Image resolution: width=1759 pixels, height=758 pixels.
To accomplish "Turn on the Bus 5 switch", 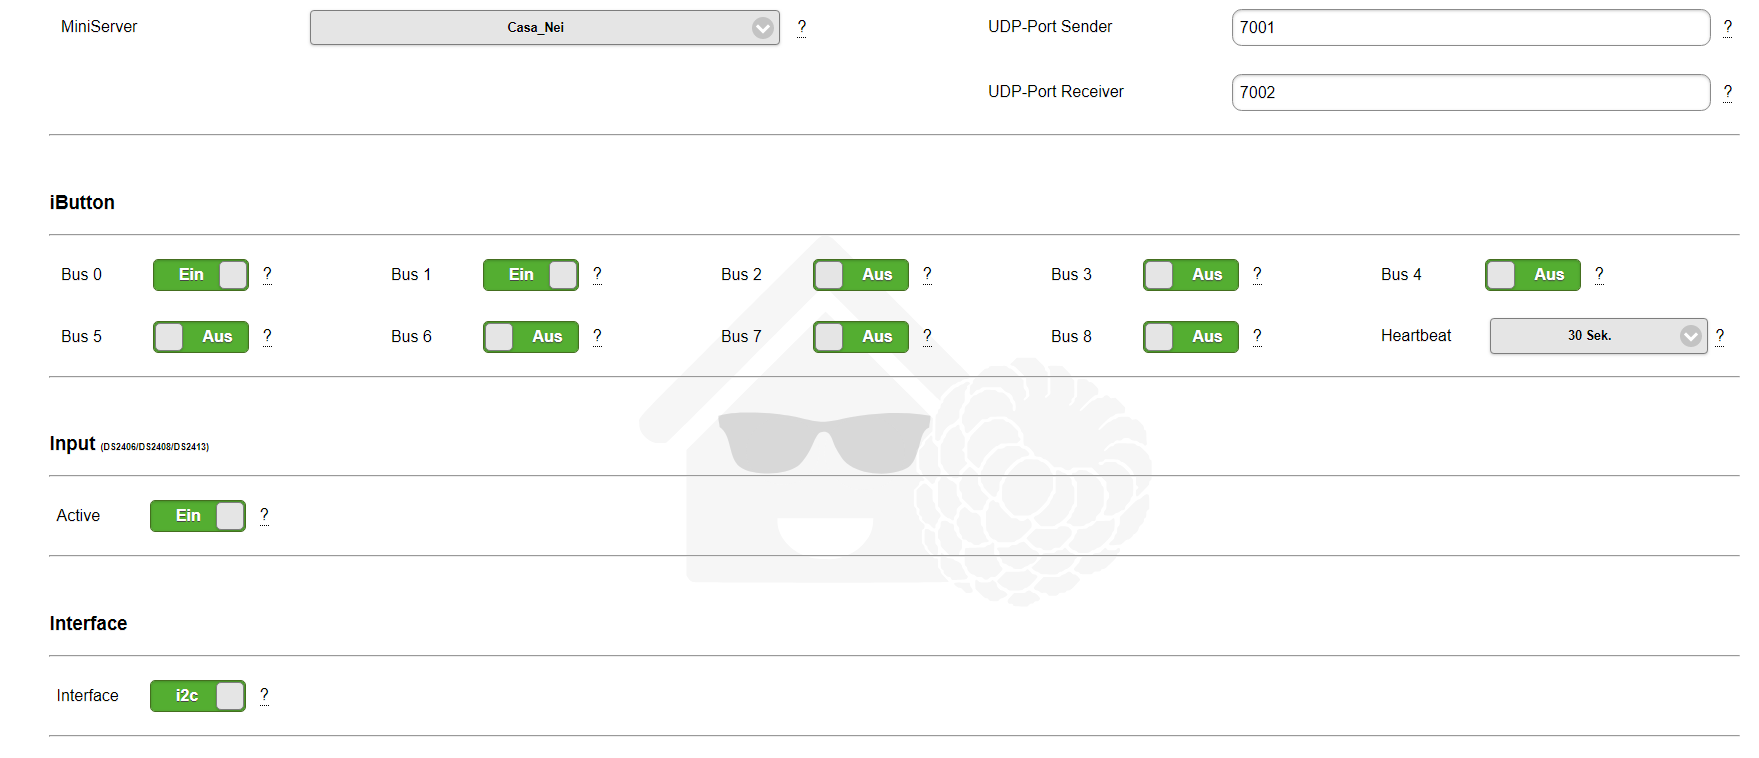I will point(201,337).
